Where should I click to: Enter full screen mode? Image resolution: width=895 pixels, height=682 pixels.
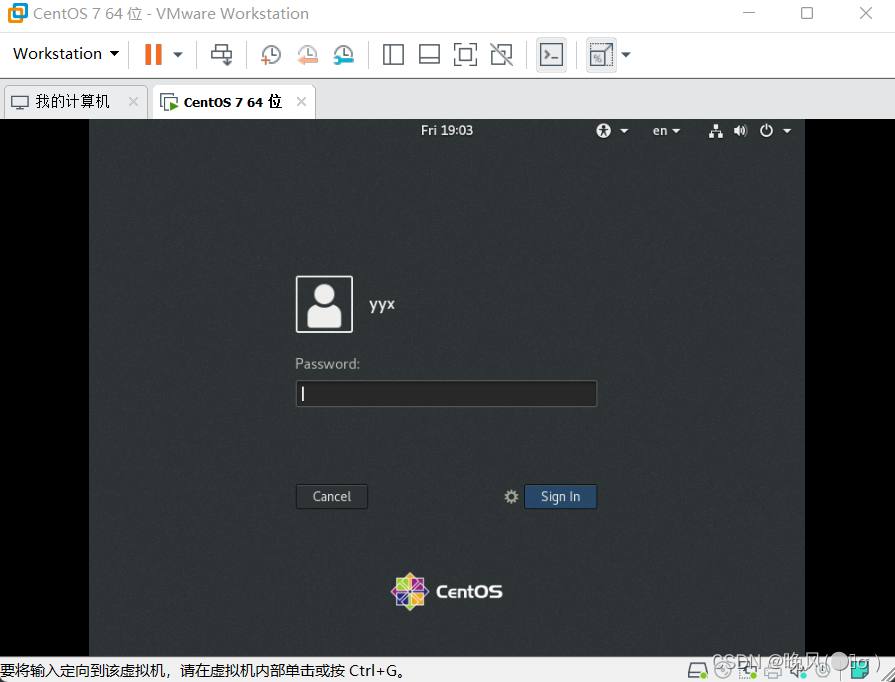[x=465, y=55]
